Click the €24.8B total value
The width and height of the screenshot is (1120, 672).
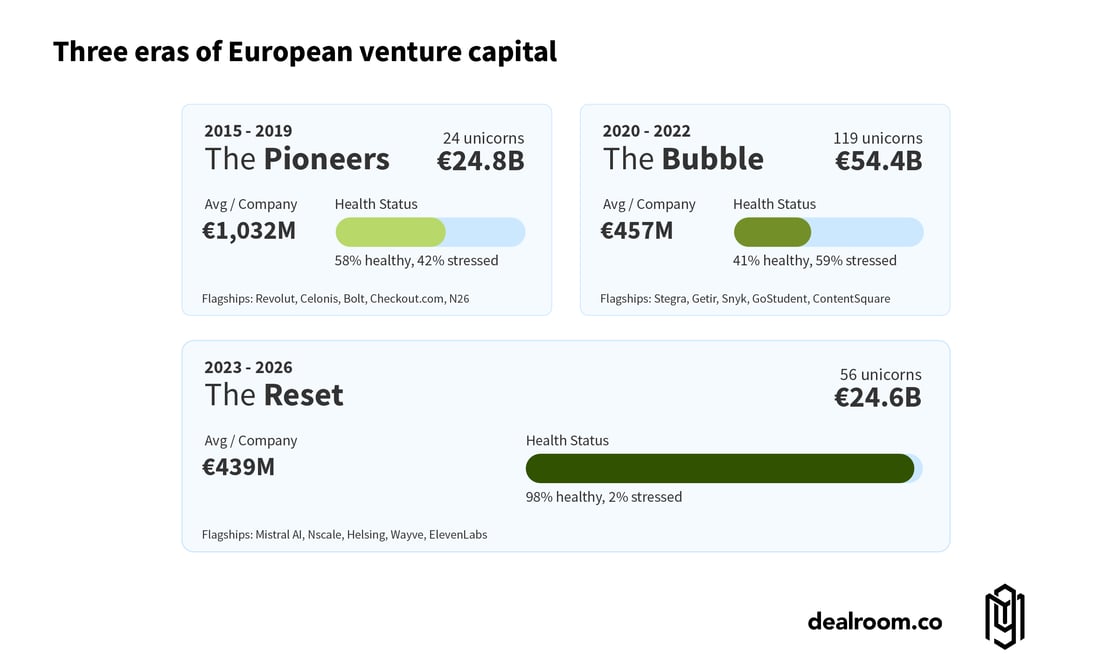(480, 161)
